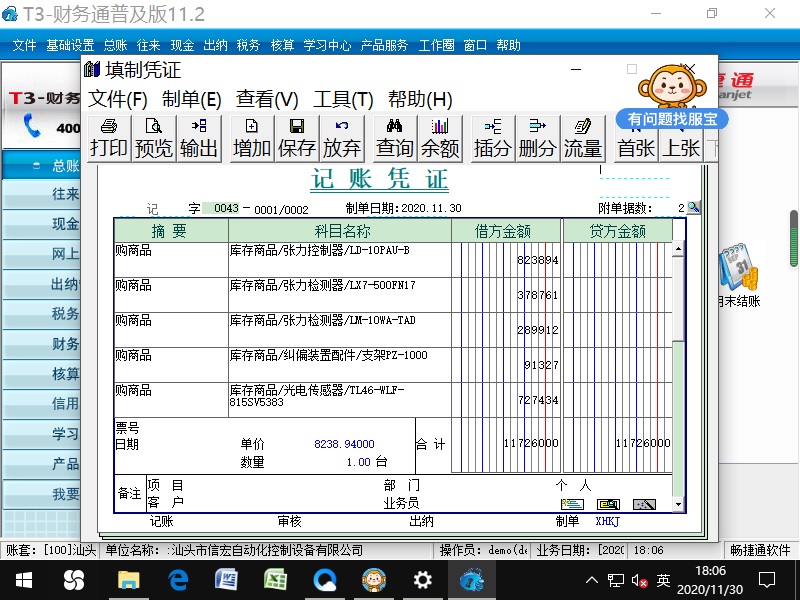The height and width of the screenshot is (600, 800).
Task: Open 预览 print preview
Action: tap(154, 139)
